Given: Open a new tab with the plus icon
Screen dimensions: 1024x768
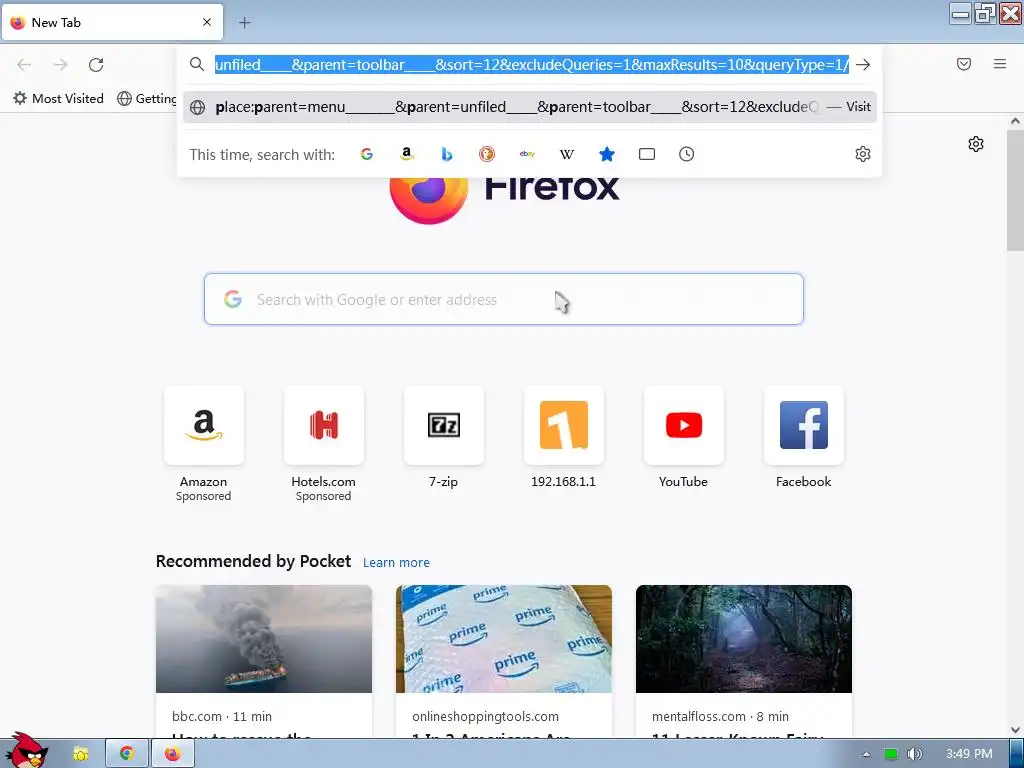Looking at the screenshot, I should point(244,23).
